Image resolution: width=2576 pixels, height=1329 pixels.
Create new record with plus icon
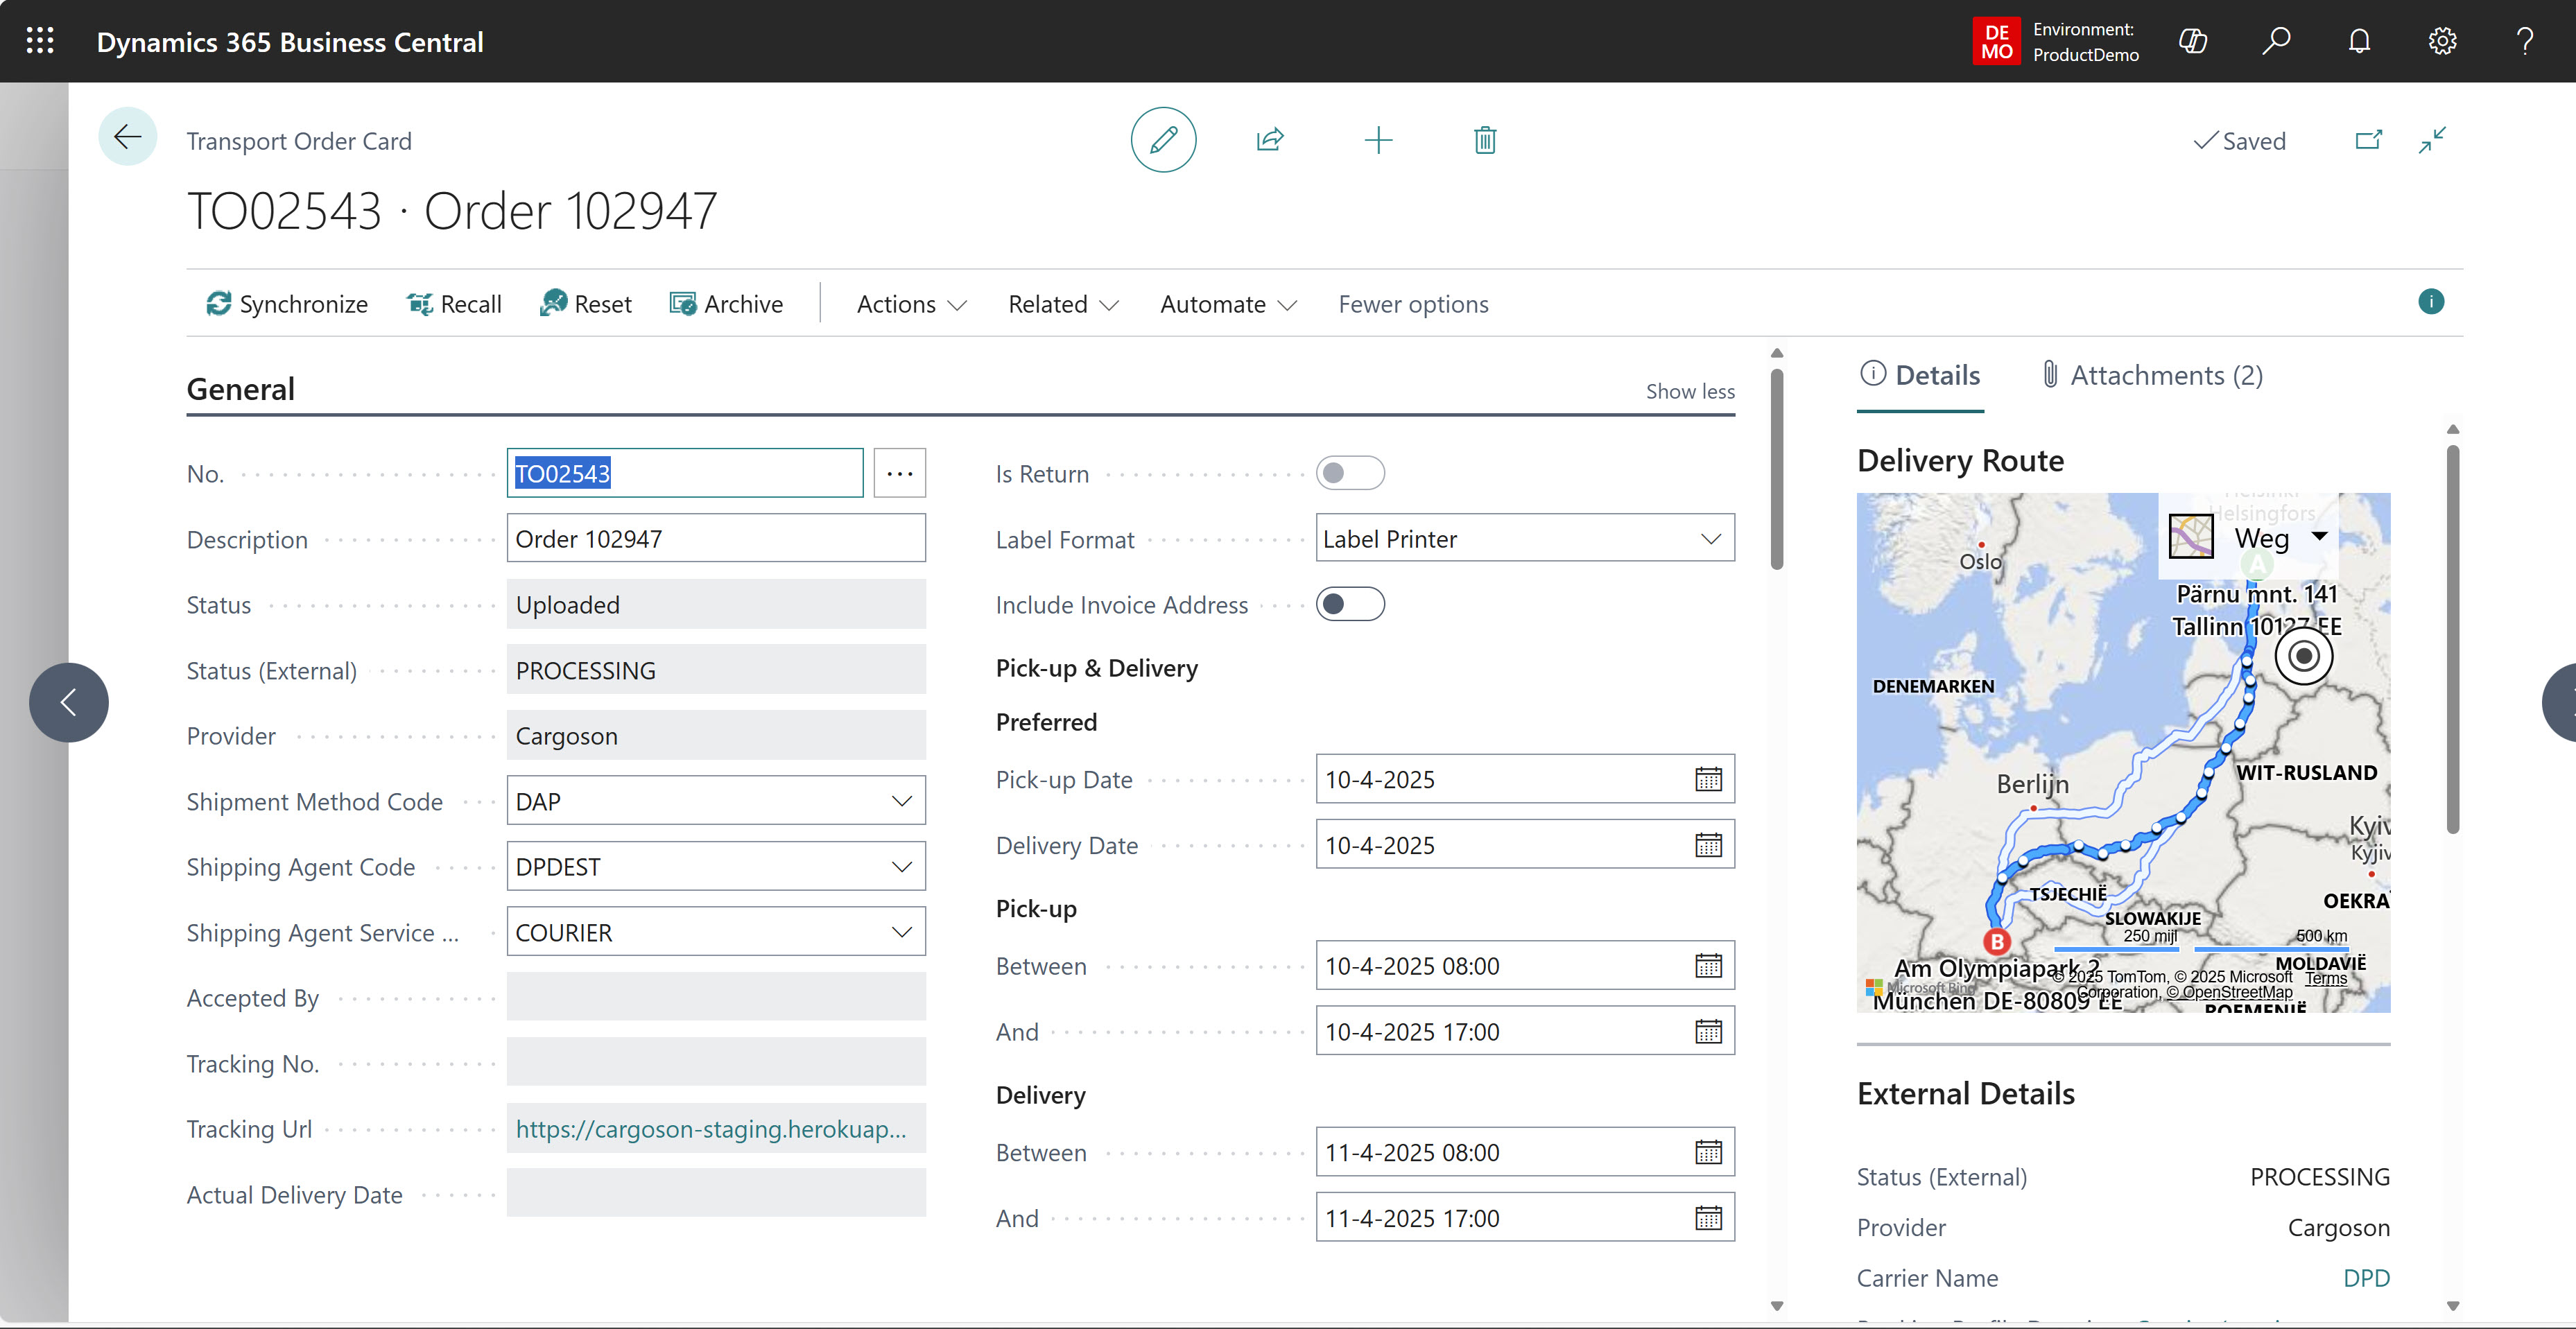(x=1378, y=140)
